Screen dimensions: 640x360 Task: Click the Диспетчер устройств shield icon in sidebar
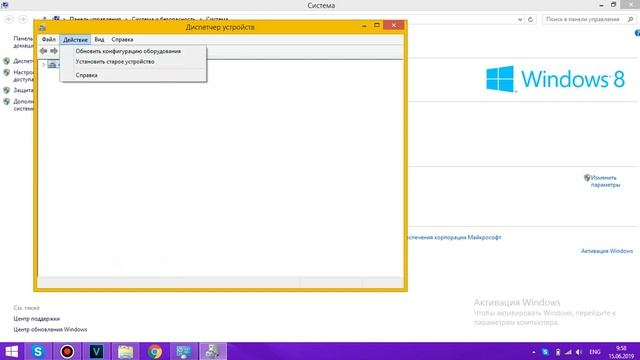point(7,61)
